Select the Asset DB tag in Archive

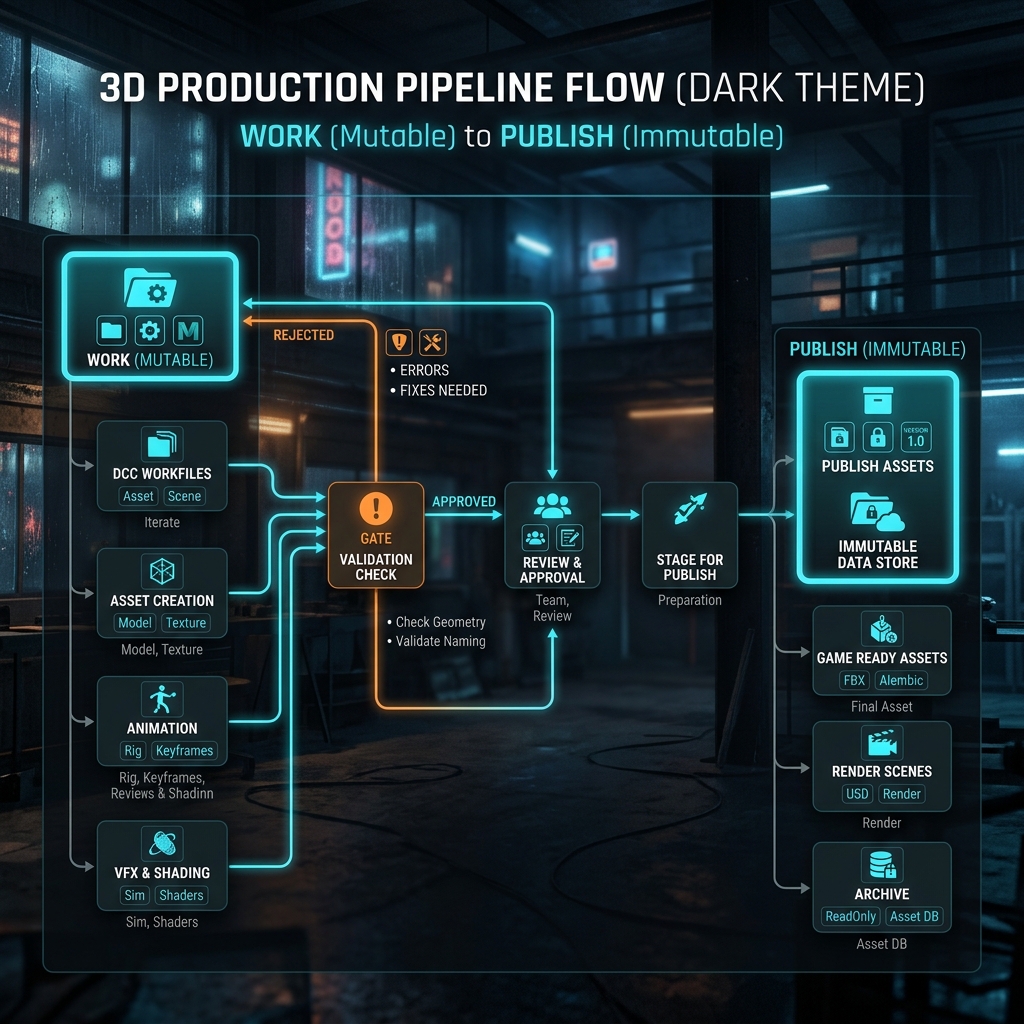tap(914, 916)
